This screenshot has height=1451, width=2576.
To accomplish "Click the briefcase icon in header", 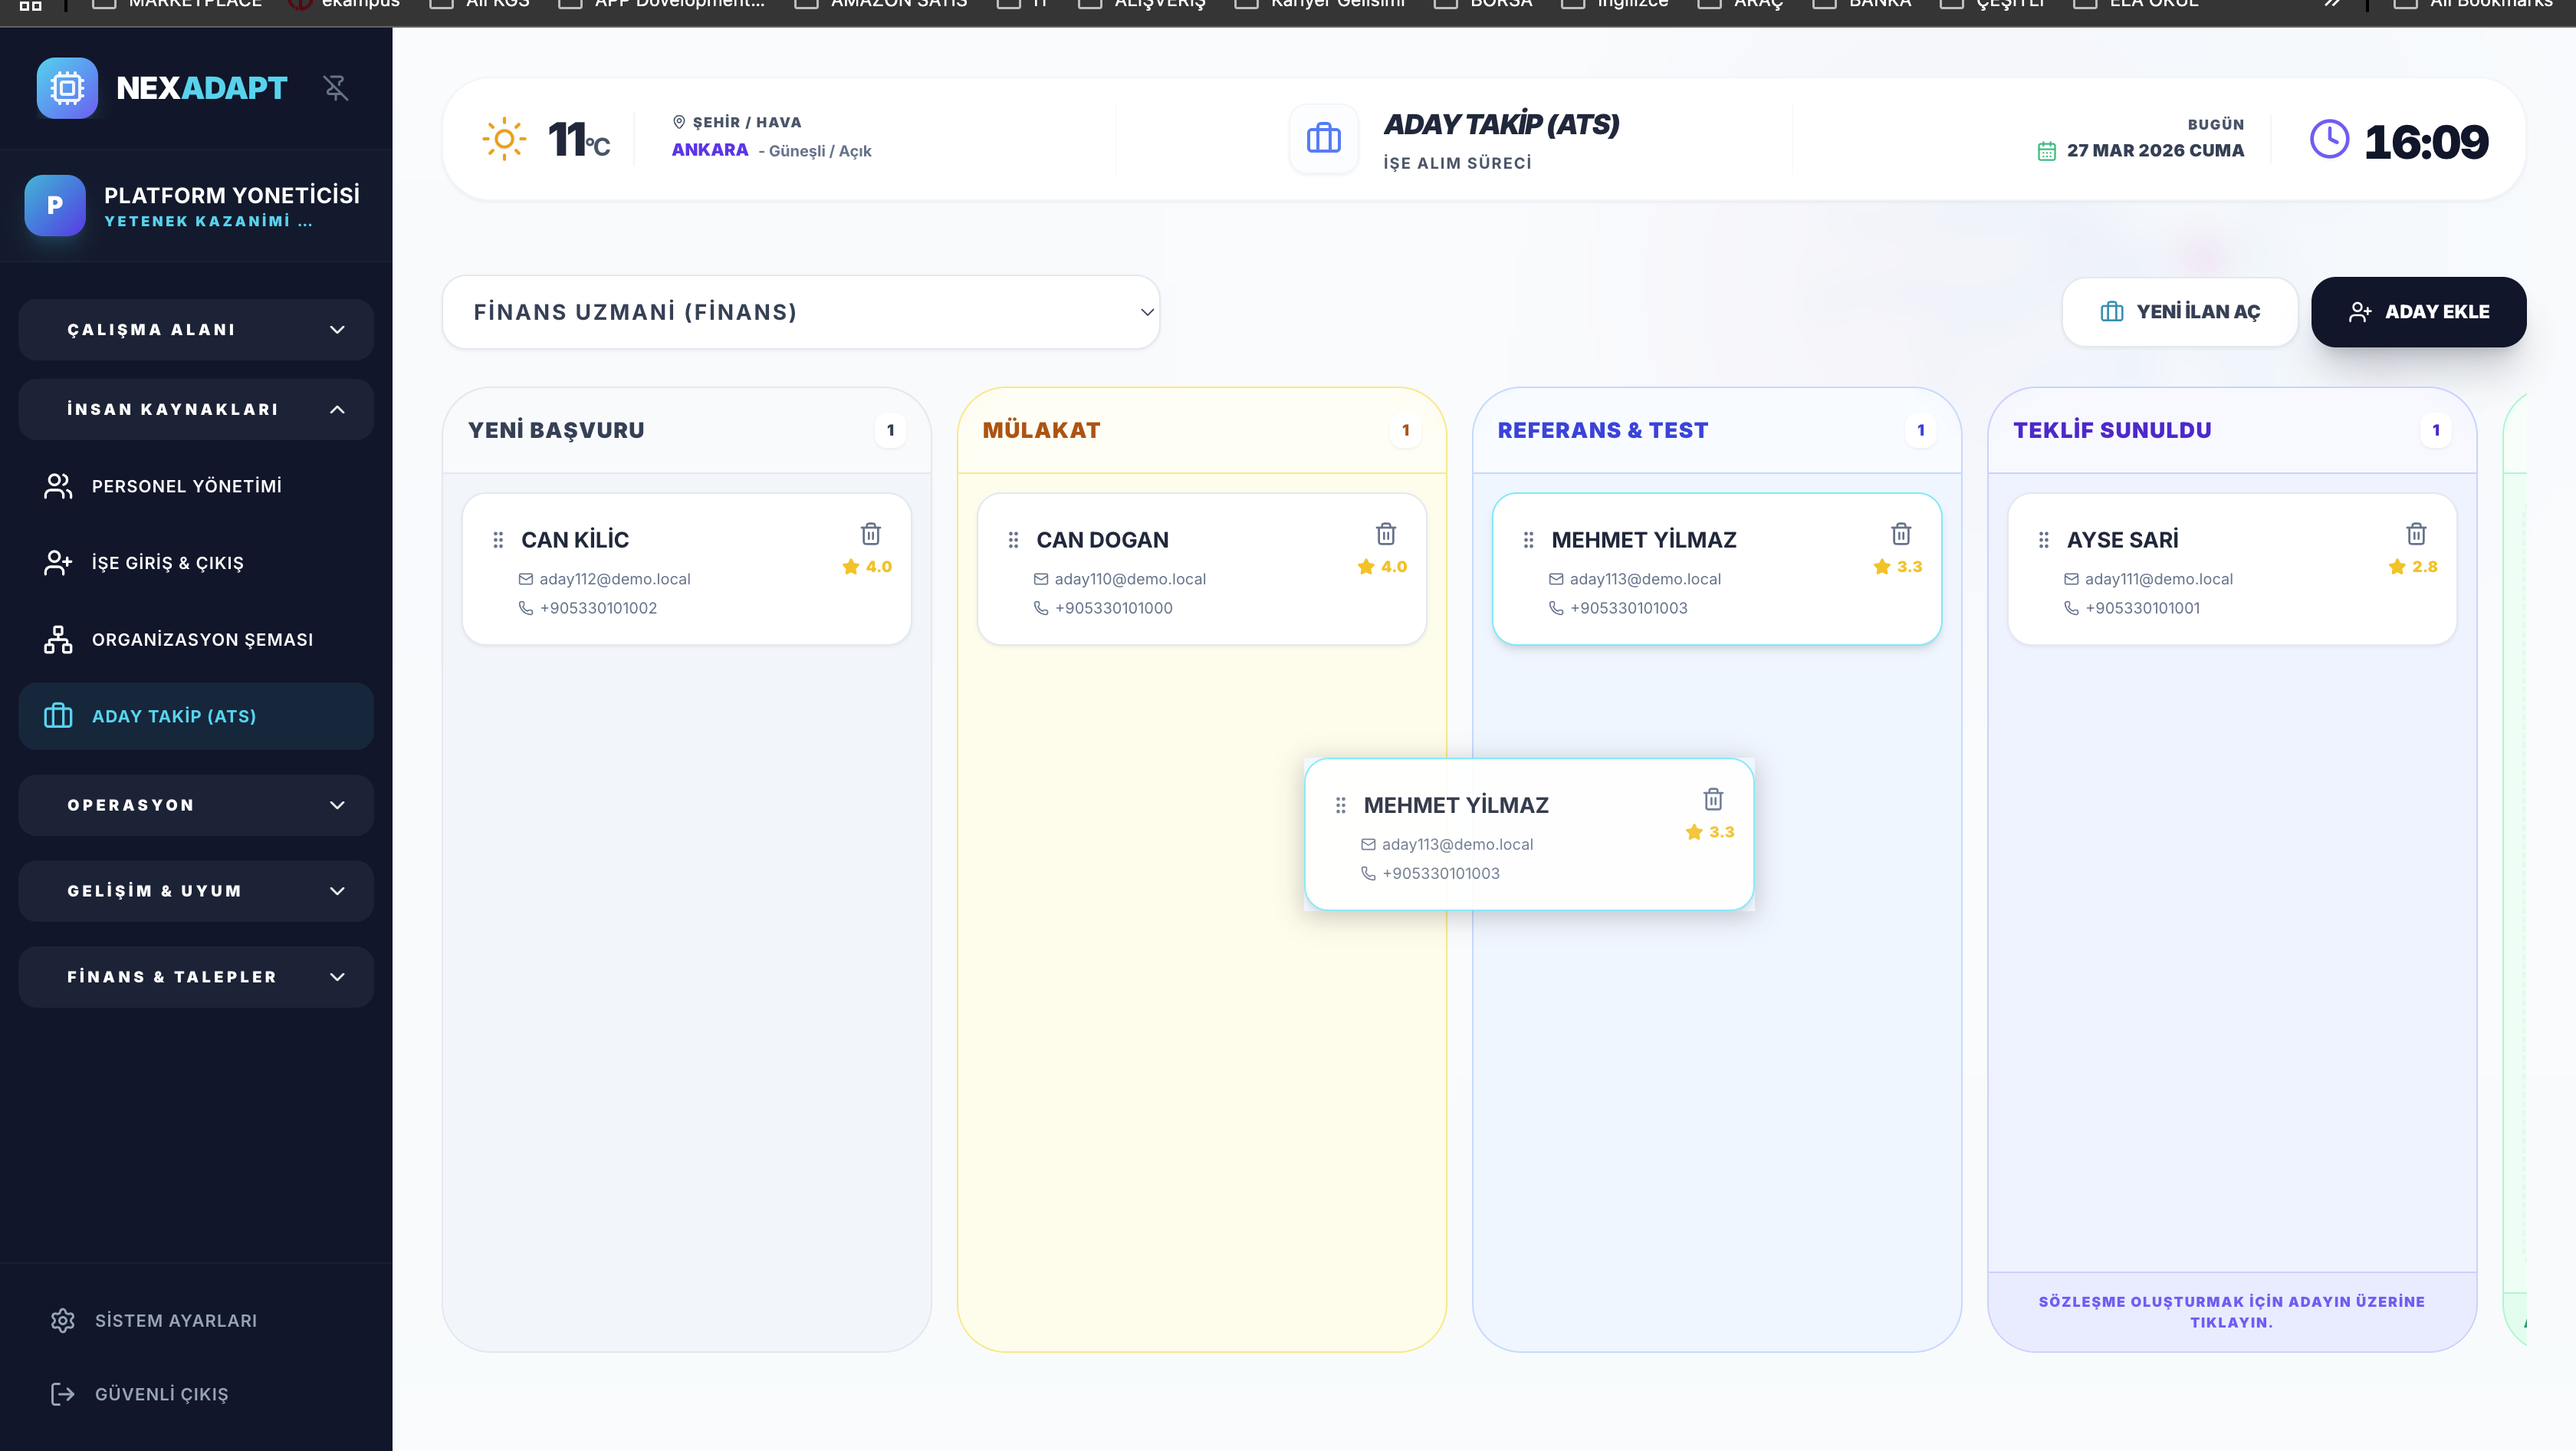I will [1323, 139].
